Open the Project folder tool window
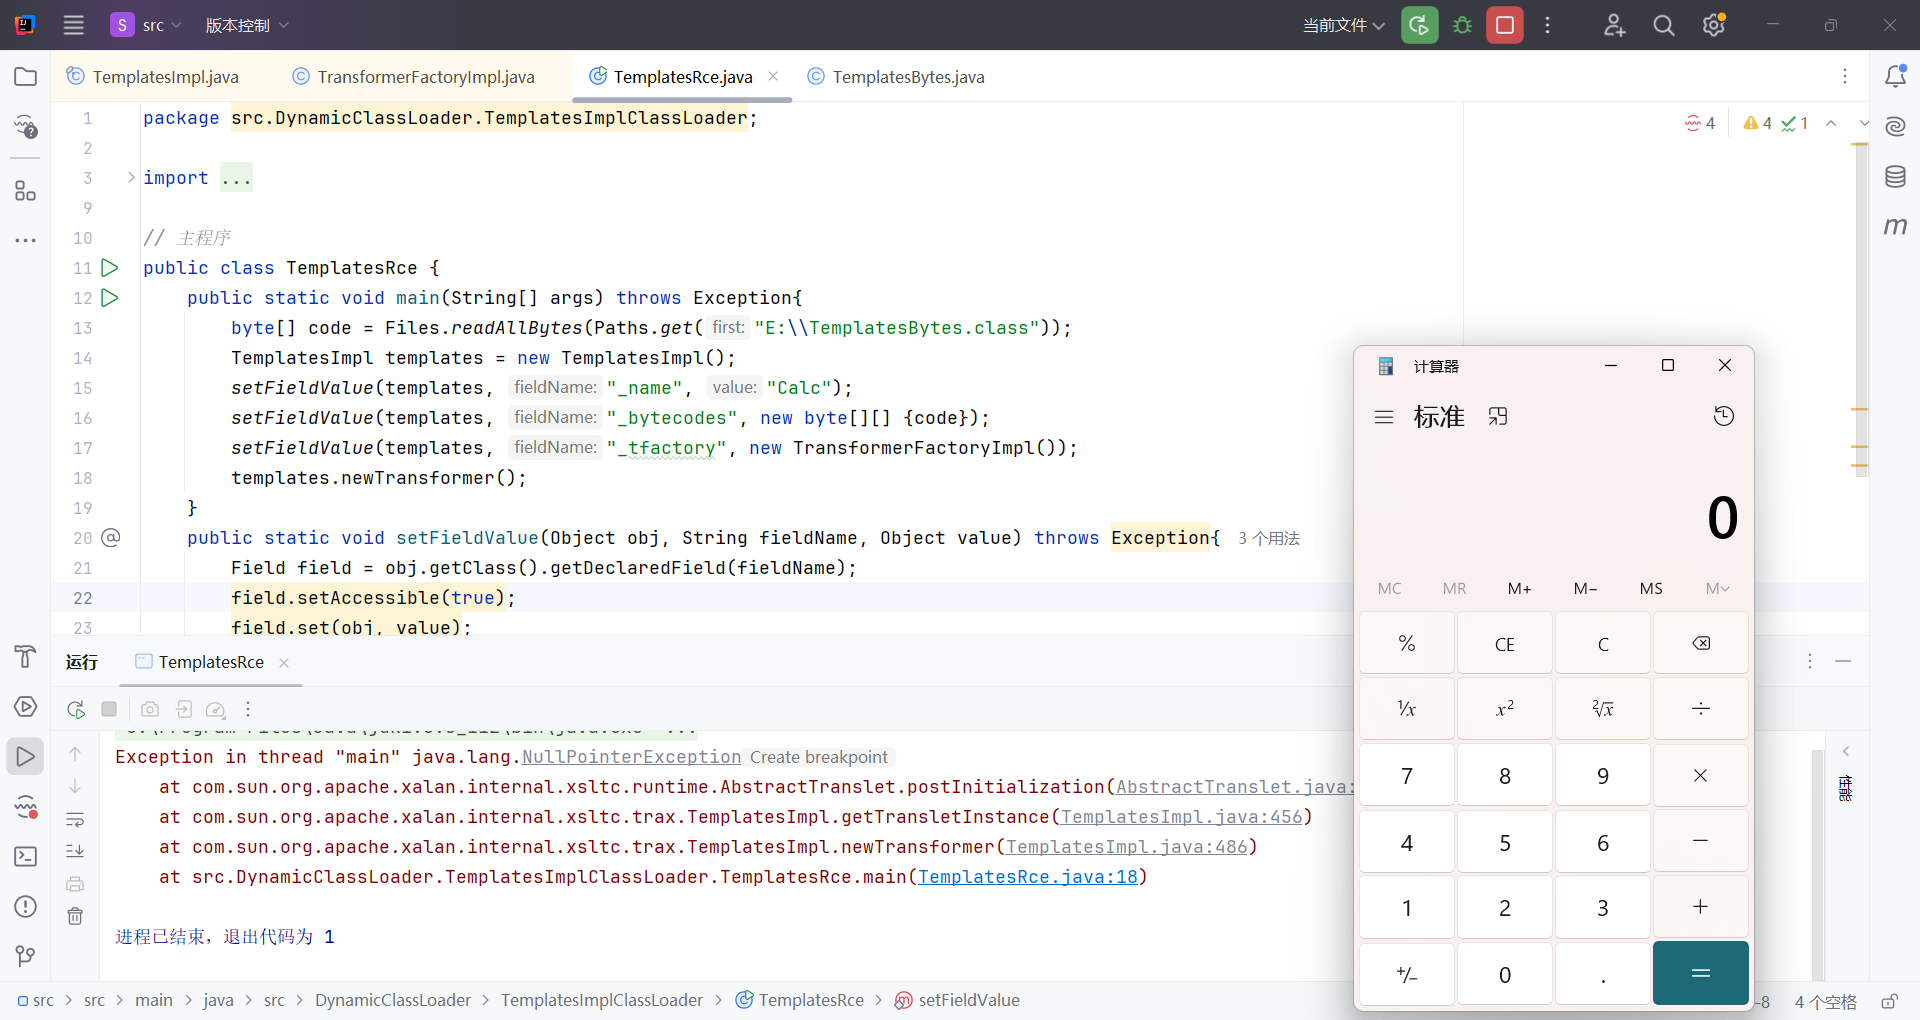This screenshot has height=1020, width=1920. 26,77
